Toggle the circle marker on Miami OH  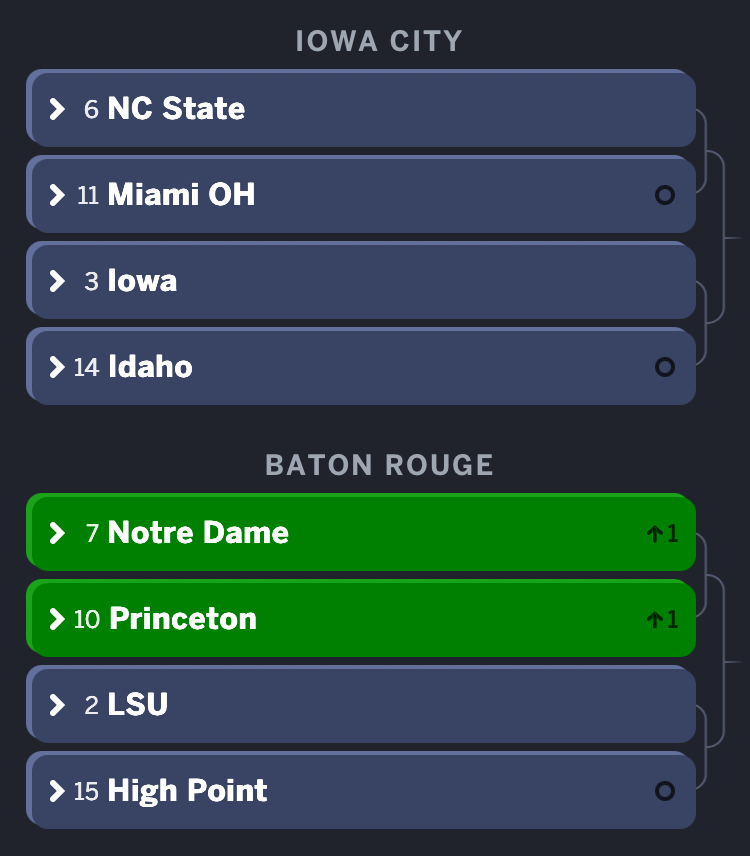click(x=664, y=195)
